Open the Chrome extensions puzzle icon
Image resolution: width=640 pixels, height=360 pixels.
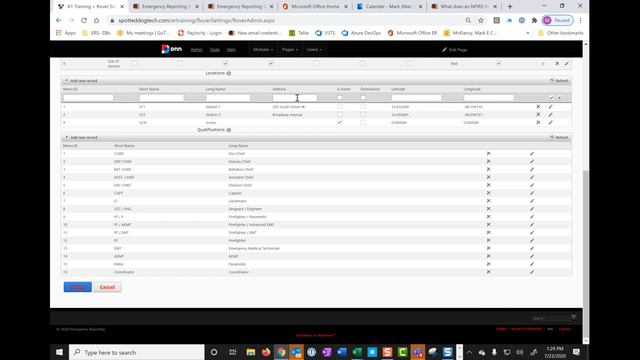(534, 20)
